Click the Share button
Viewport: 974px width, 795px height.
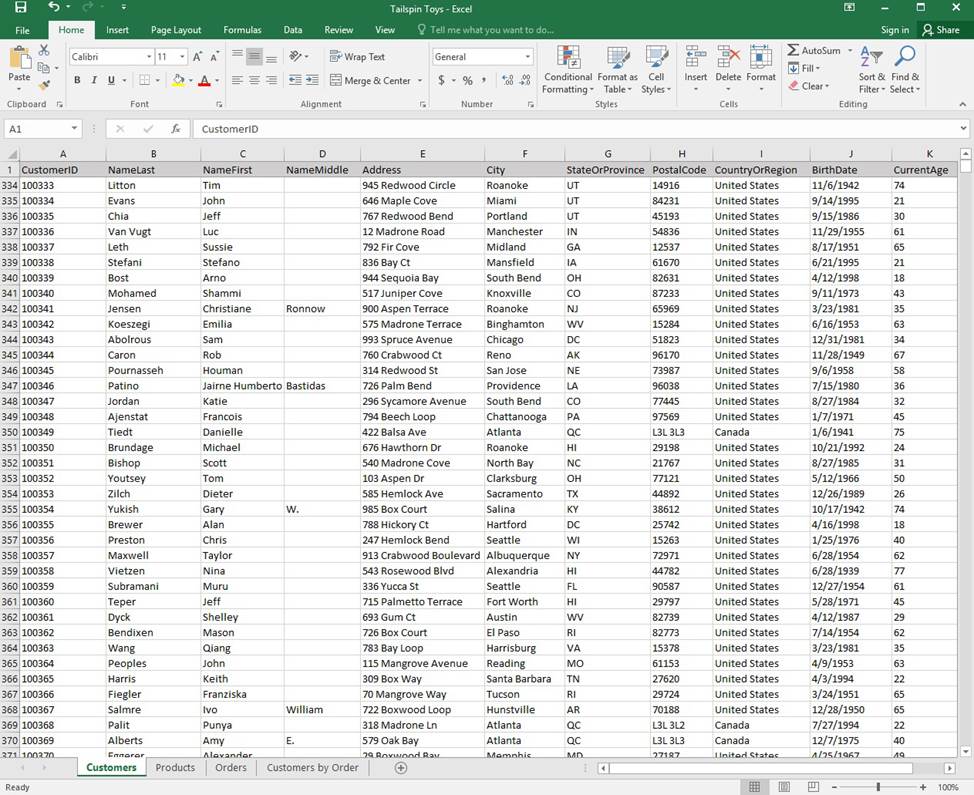coord(940,30)
